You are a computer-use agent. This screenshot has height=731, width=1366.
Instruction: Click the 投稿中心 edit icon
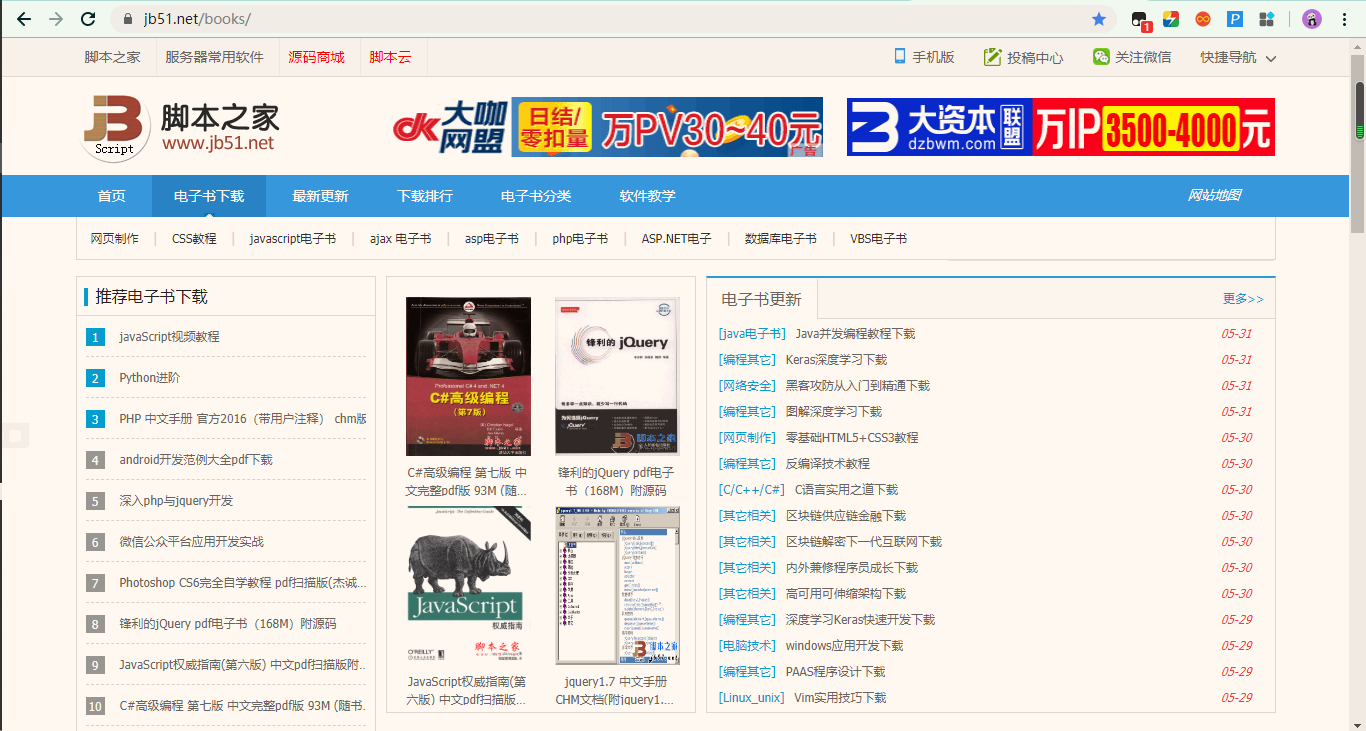click(x=992, y=57)
